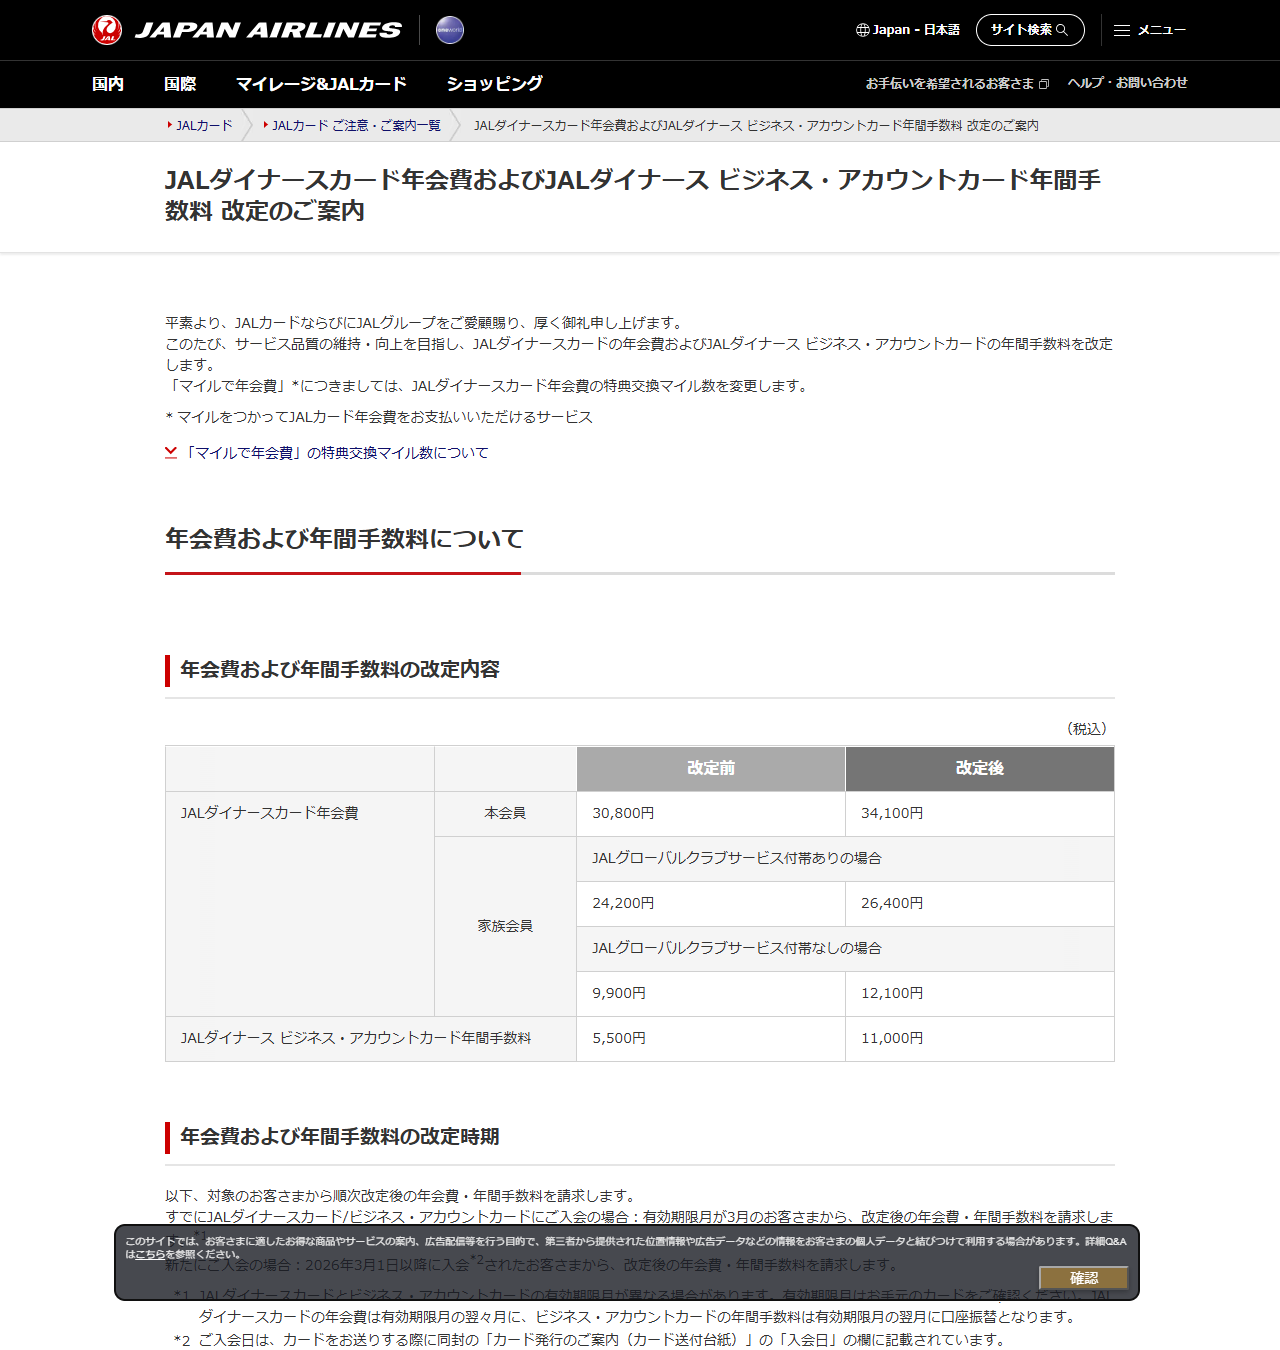
Task: Open the メニュー hamburger menu
Action: tap(1150, 30)
